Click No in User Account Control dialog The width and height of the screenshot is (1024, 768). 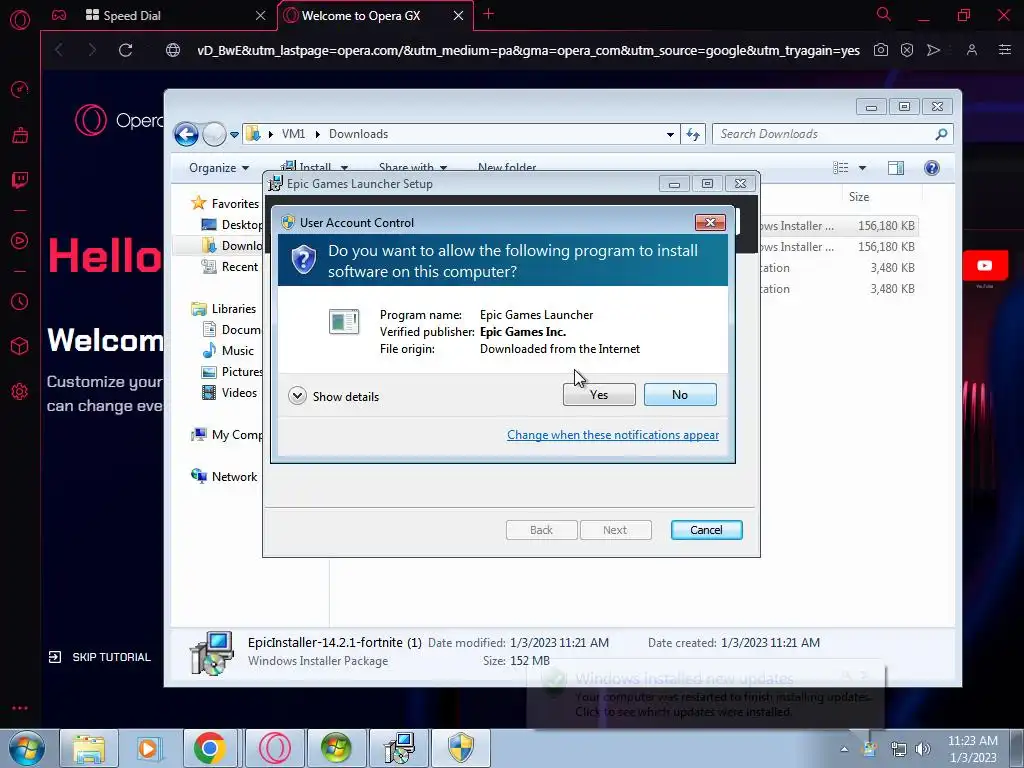[680, 394]
